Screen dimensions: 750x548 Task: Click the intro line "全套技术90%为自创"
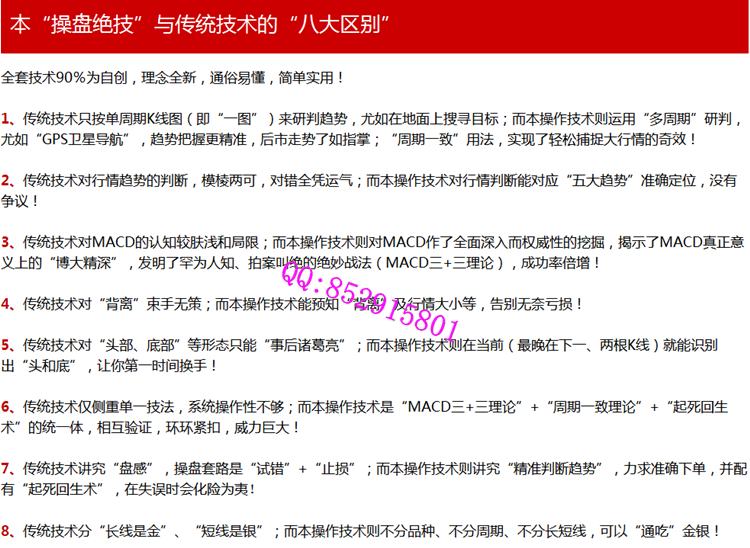[67, 77]
